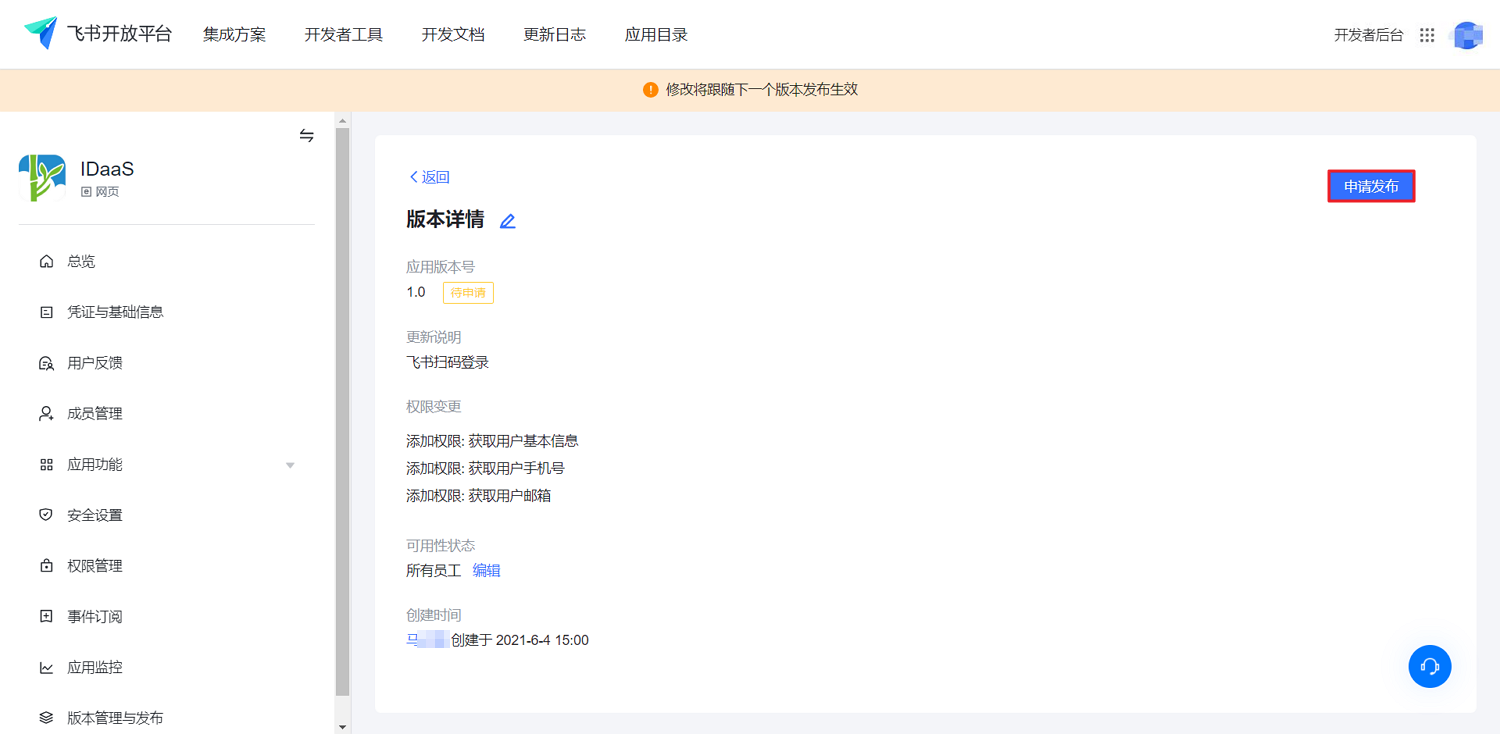Viewport: 1500px width, 734px height.
Task: Open the headset customer support button
Action: point(1430,666)
